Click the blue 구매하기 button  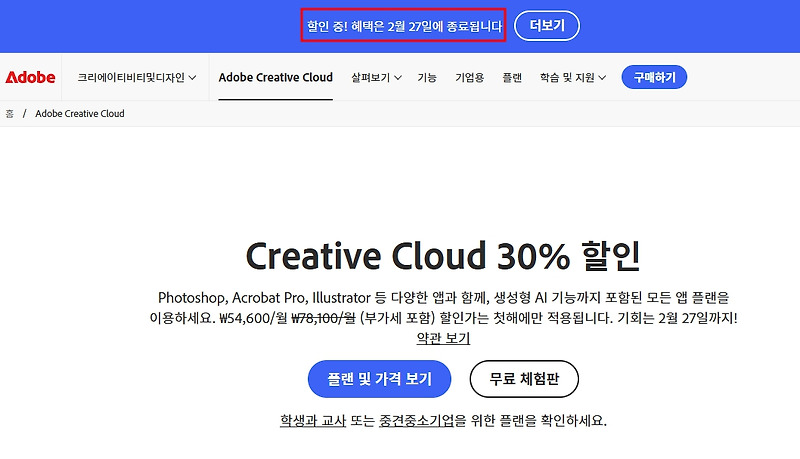654,77
